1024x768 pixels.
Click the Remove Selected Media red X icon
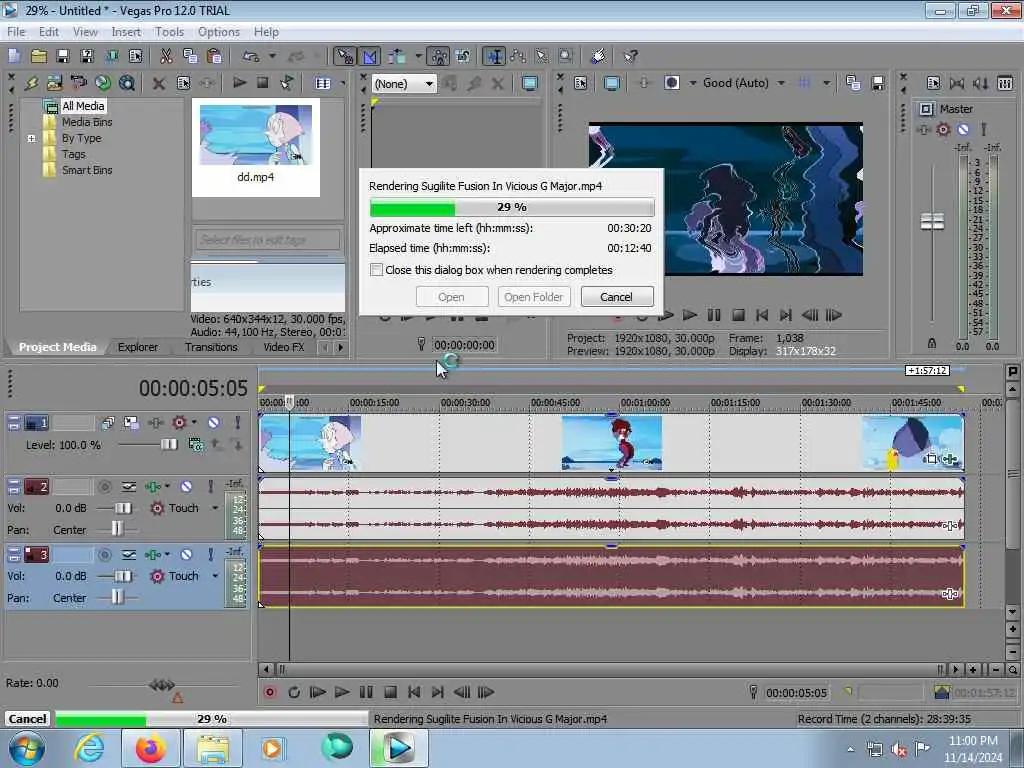159,83
